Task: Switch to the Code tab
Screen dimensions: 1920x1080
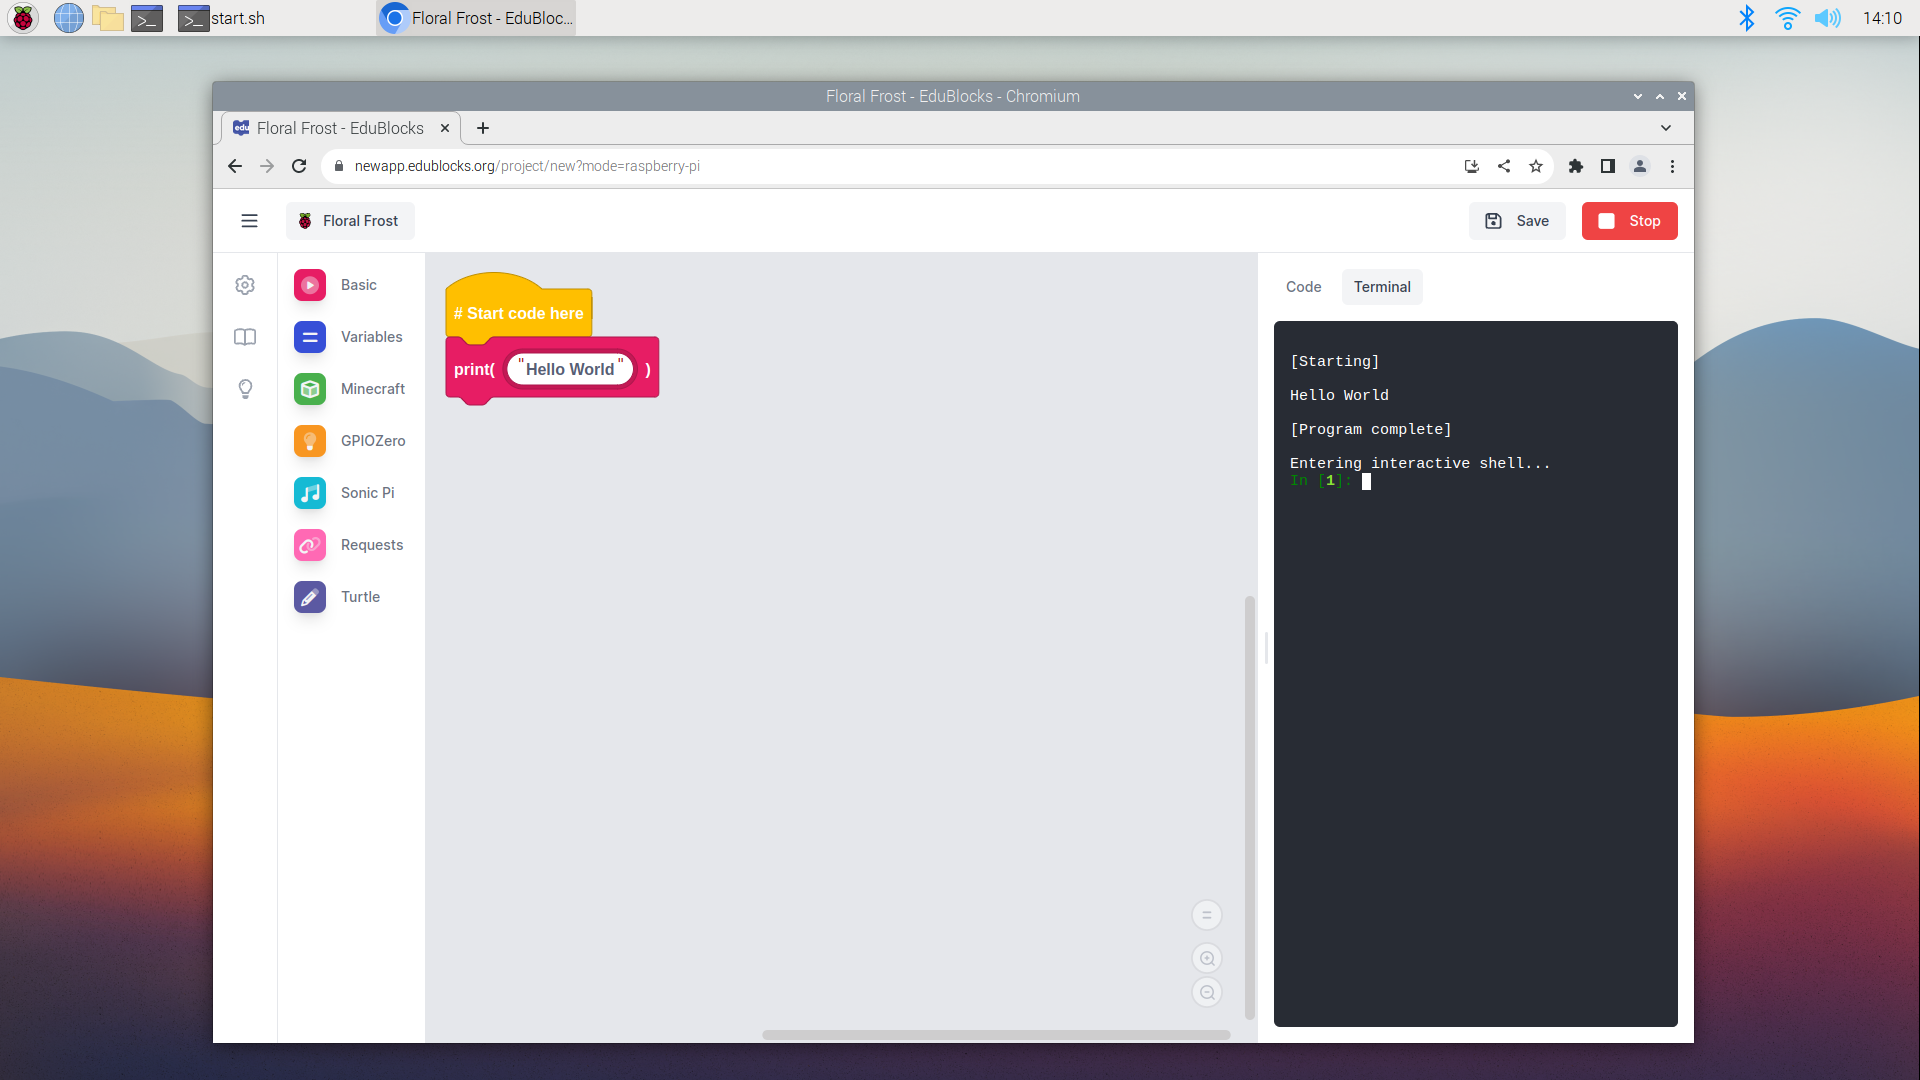Action: (1303, 287)
